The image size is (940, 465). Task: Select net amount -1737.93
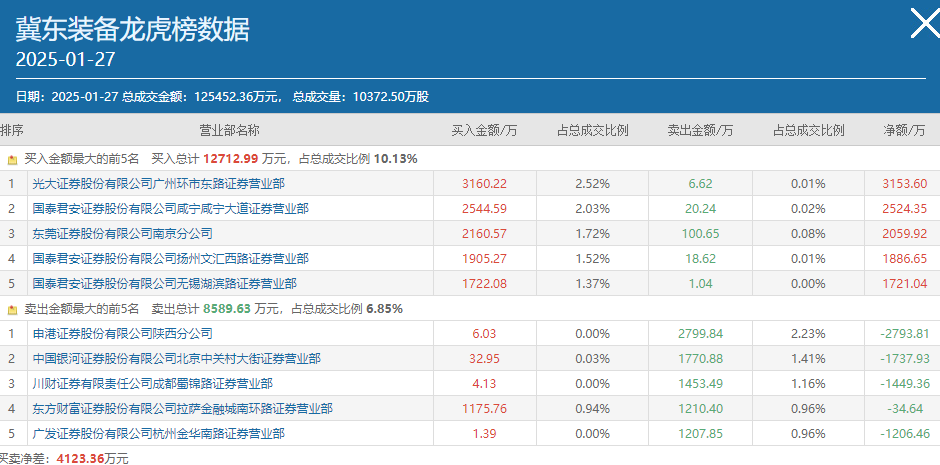pos(905,359)
